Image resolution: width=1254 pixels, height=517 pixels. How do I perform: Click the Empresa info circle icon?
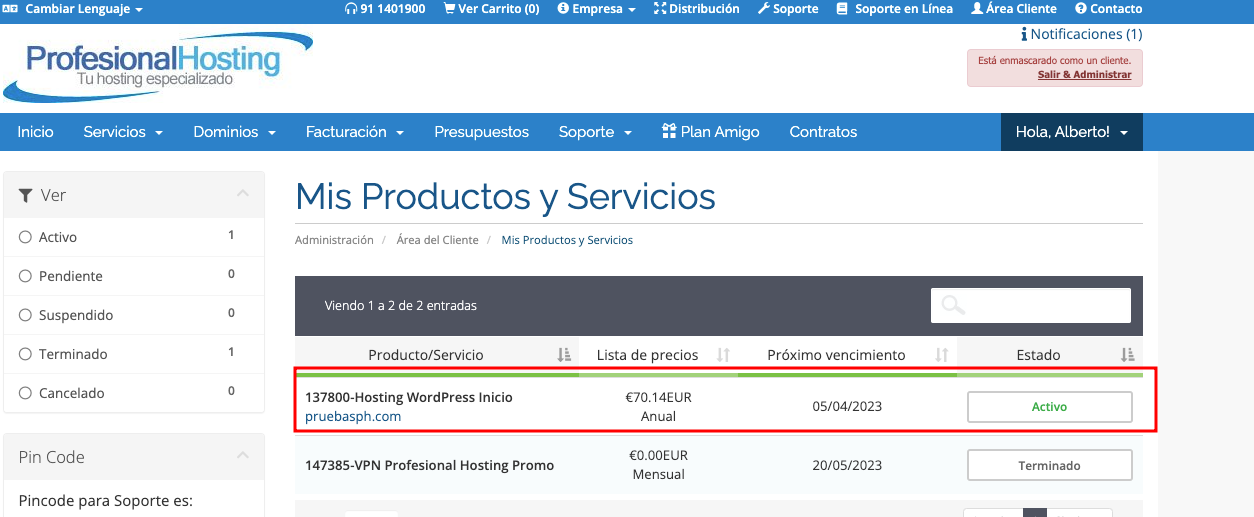[563, 8]
